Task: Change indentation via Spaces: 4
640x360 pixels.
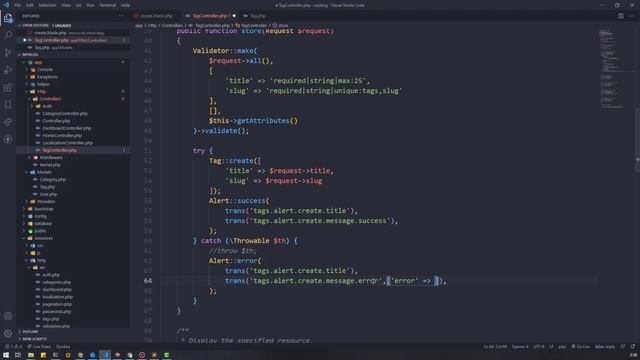Action: tap(520, 347)
